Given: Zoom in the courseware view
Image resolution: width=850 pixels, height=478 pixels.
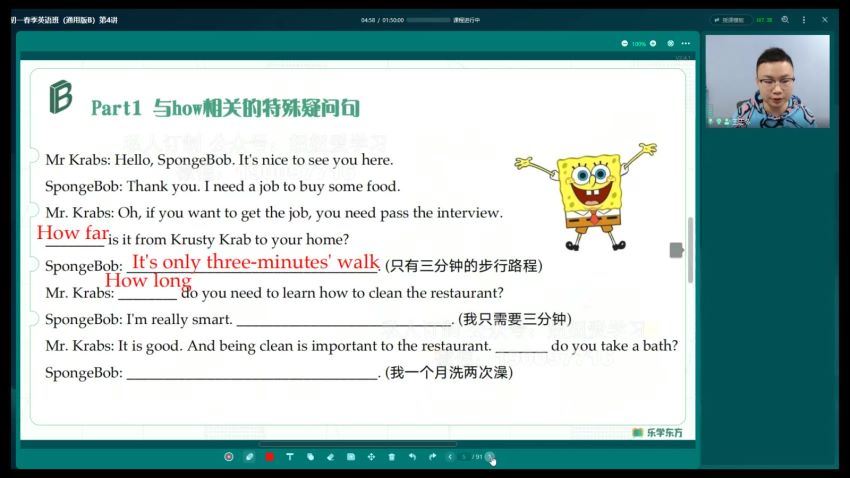Looking at the screenshot, I should click(653, 43).
